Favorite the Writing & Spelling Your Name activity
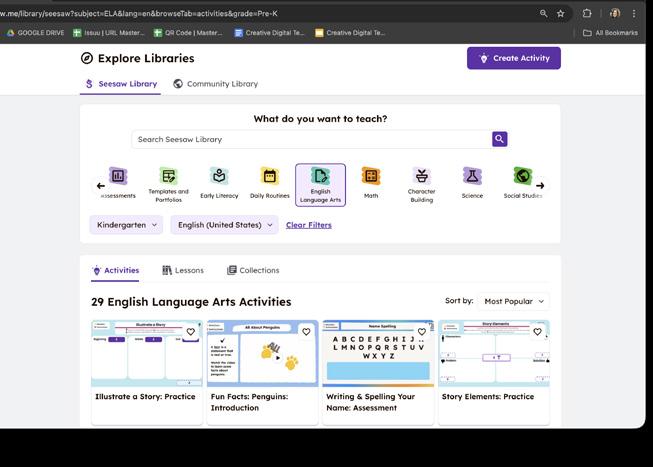Viewport: 653px width, 467px height. click(422, 332)
